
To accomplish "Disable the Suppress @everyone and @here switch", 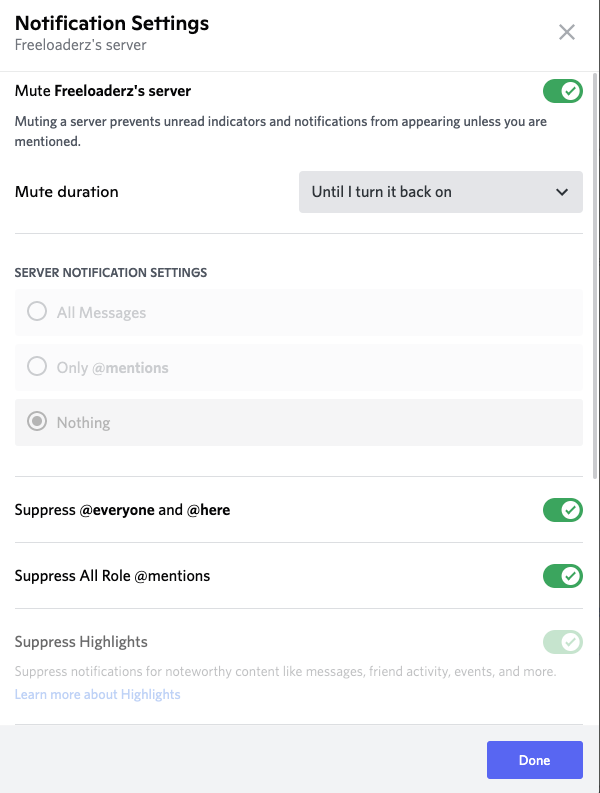I will pos(562,510).
